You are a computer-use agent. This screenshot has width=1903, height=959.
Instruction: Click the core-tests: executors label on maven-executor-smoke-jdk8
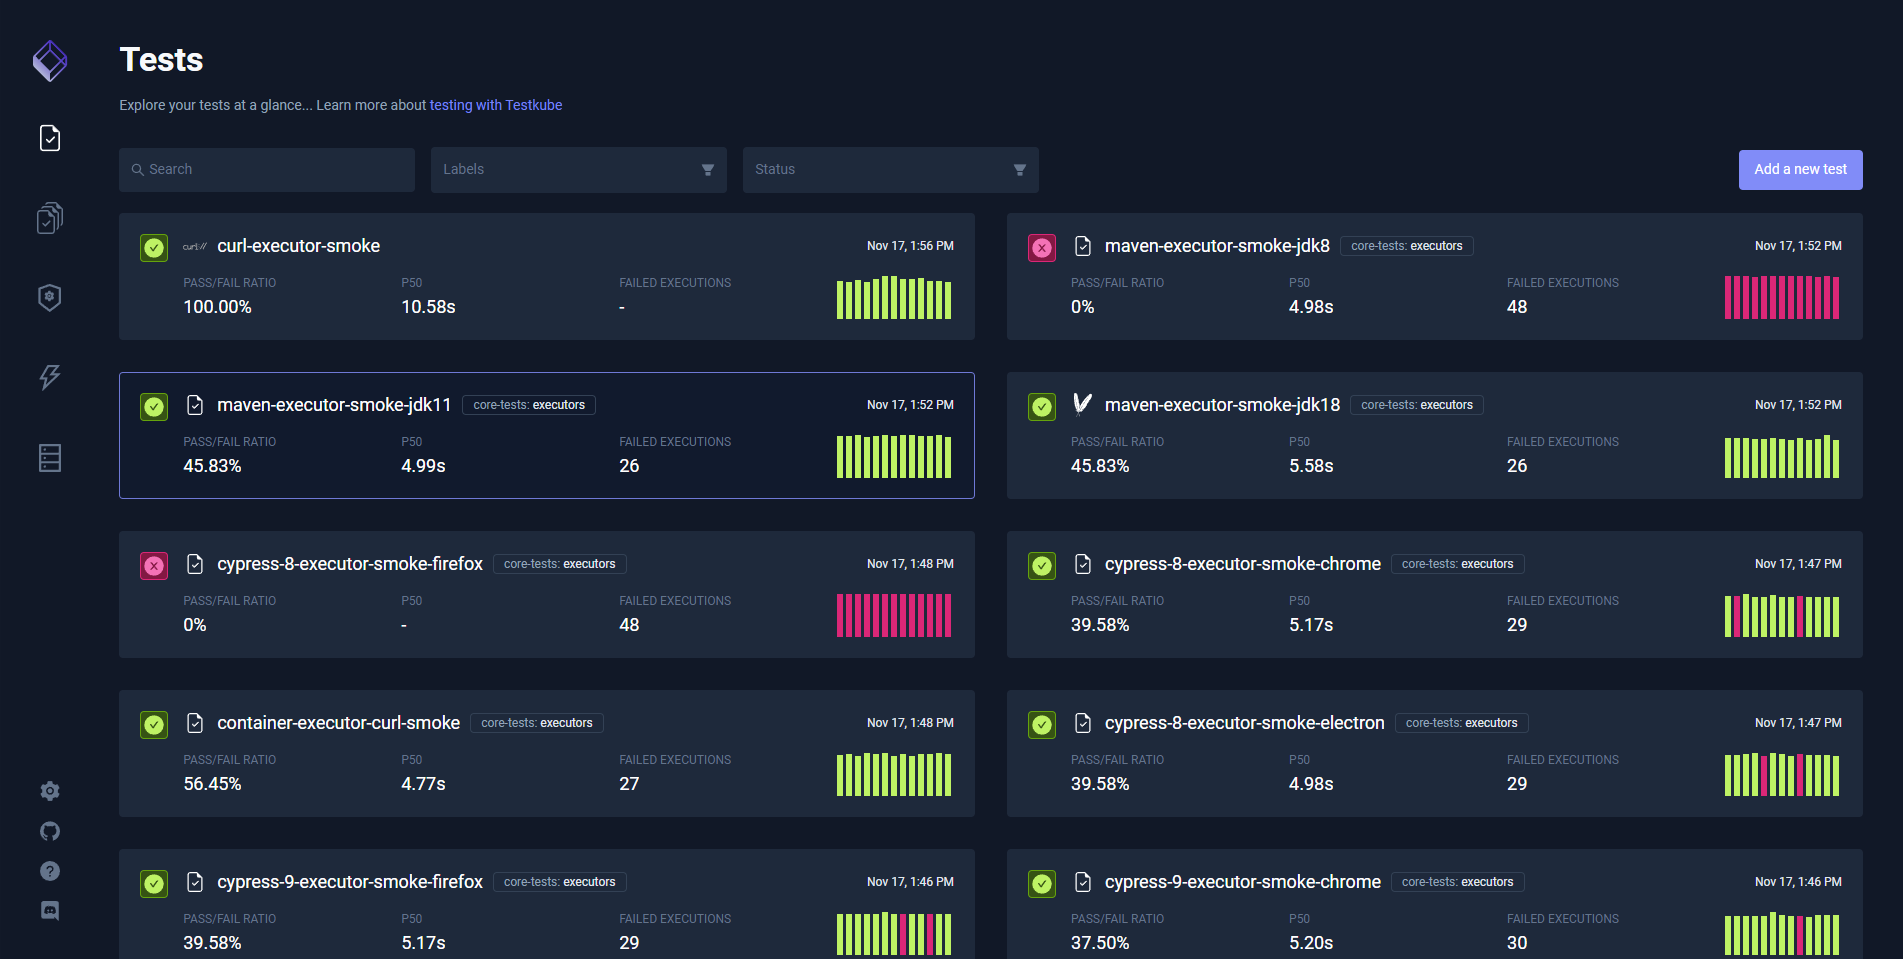coord(1407,246)
